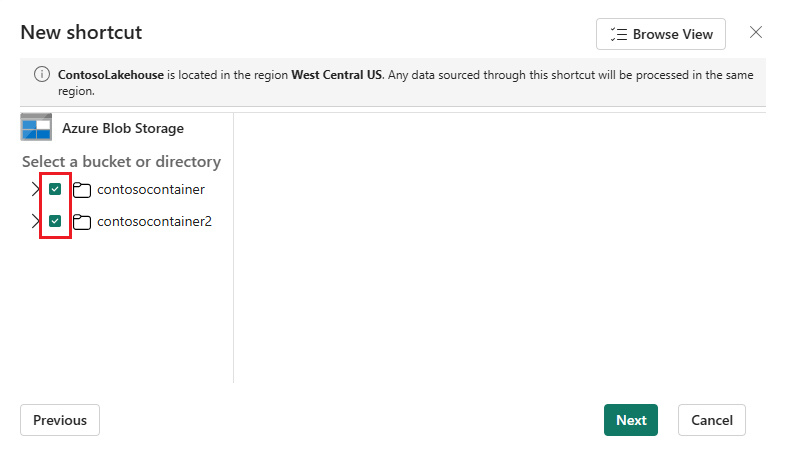Select the contosocontainer tree item label
Screen dimensions: 785x452
click(x=151, y=189)
